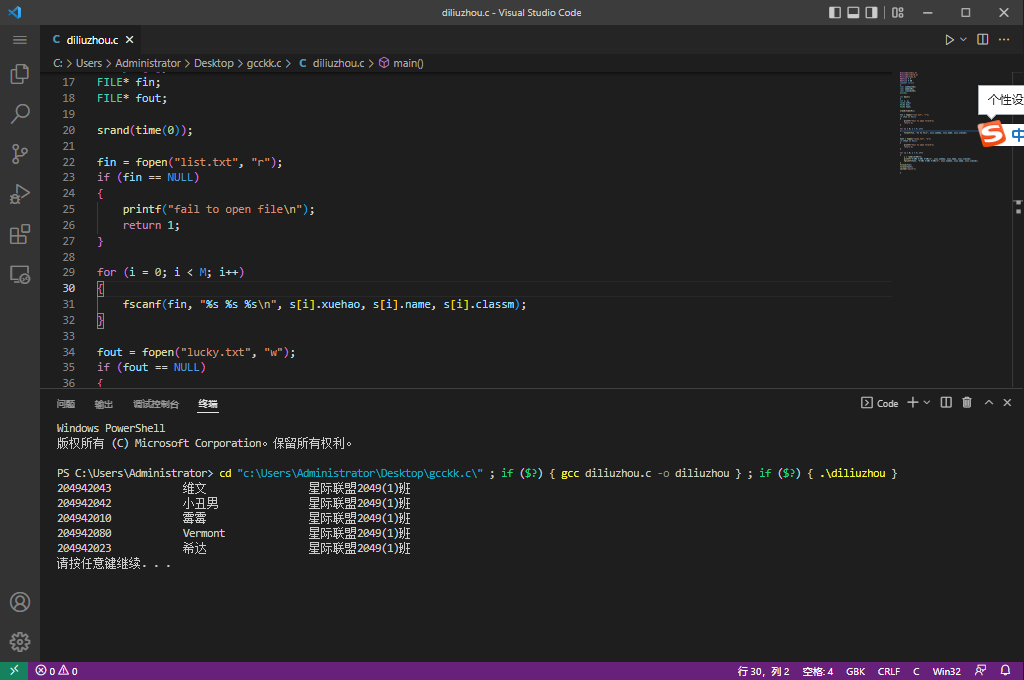Image resolution: width=1024 pixels, height=680 pixels.
Task: Open the Extensions view
Action: (19, 234)
